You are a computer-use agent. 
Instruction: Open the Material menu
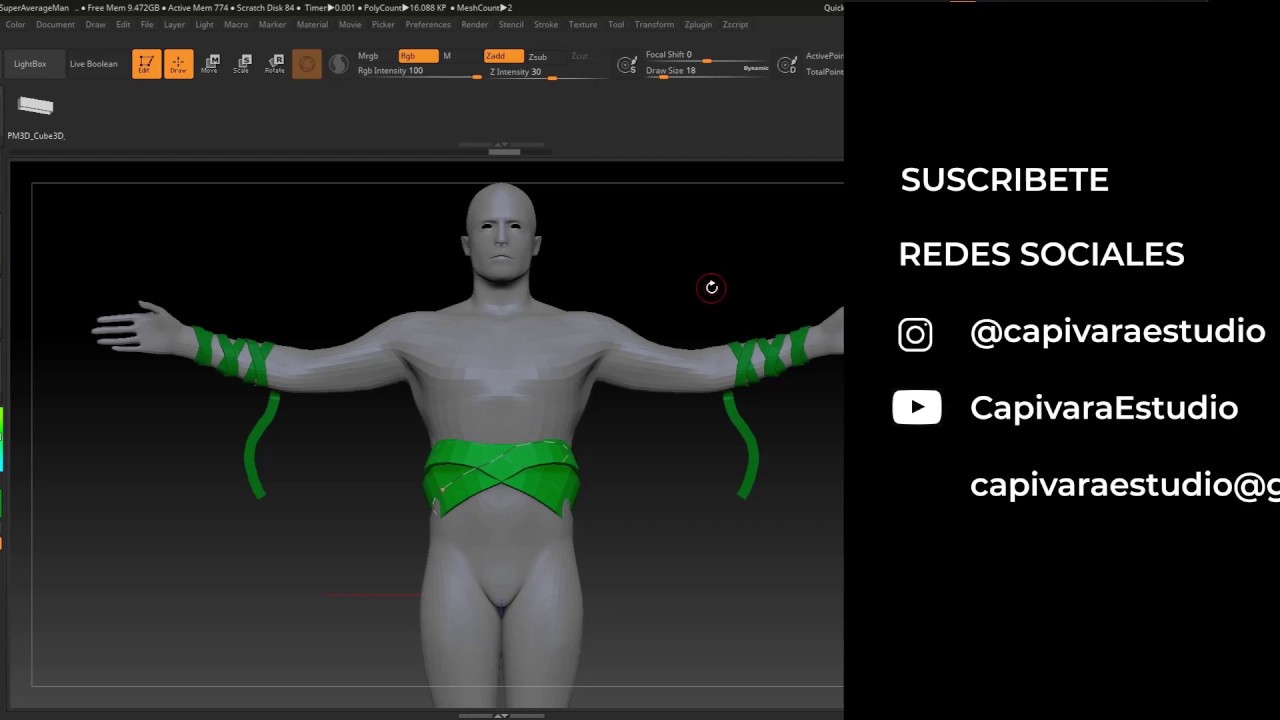pos(312,24)
